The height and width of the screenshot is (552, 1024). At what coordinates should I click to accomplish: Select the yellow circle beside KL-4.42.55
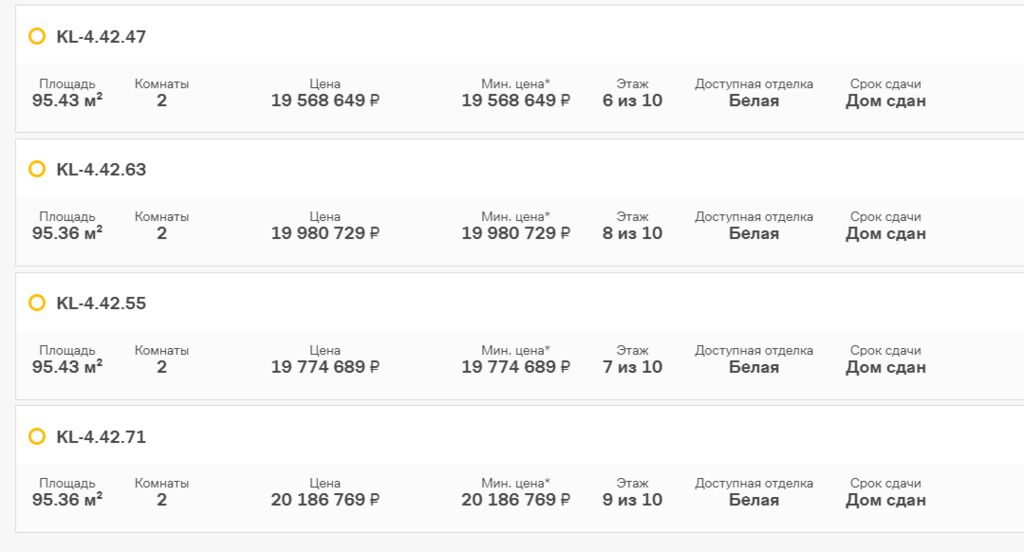(37, 302)
